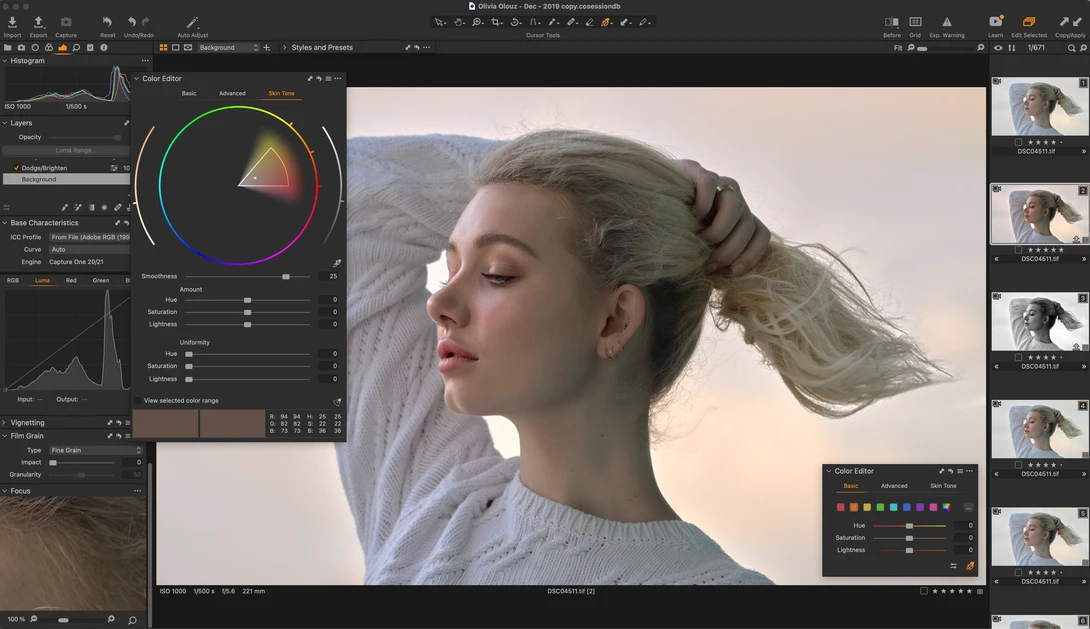This screenshot has width=1090, height=629.
Task: Expand the Vignetting panel
Action: coord(5,423)
